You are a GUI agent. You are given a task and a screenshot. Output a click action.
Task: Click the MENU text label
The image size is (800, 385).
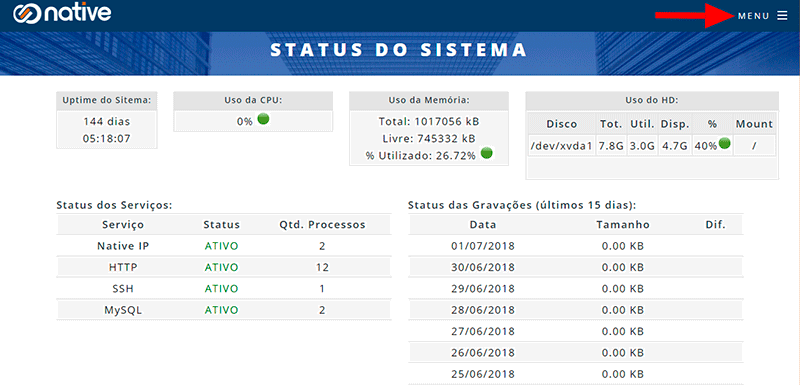(754, 16)
